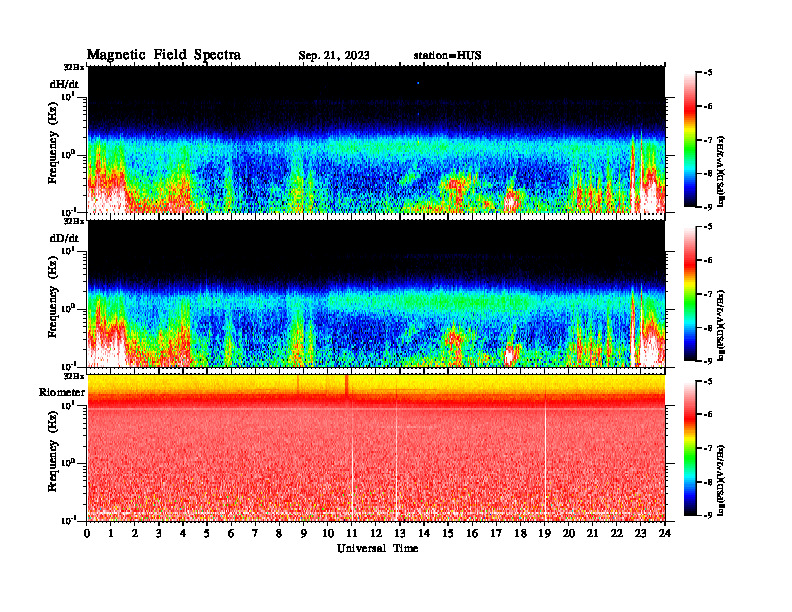The width and height of the screenshot is (792, 612).
Task: Select the date text "Sep. 21, 2023"
Action: pyautogui.click(x=333, y=56)
